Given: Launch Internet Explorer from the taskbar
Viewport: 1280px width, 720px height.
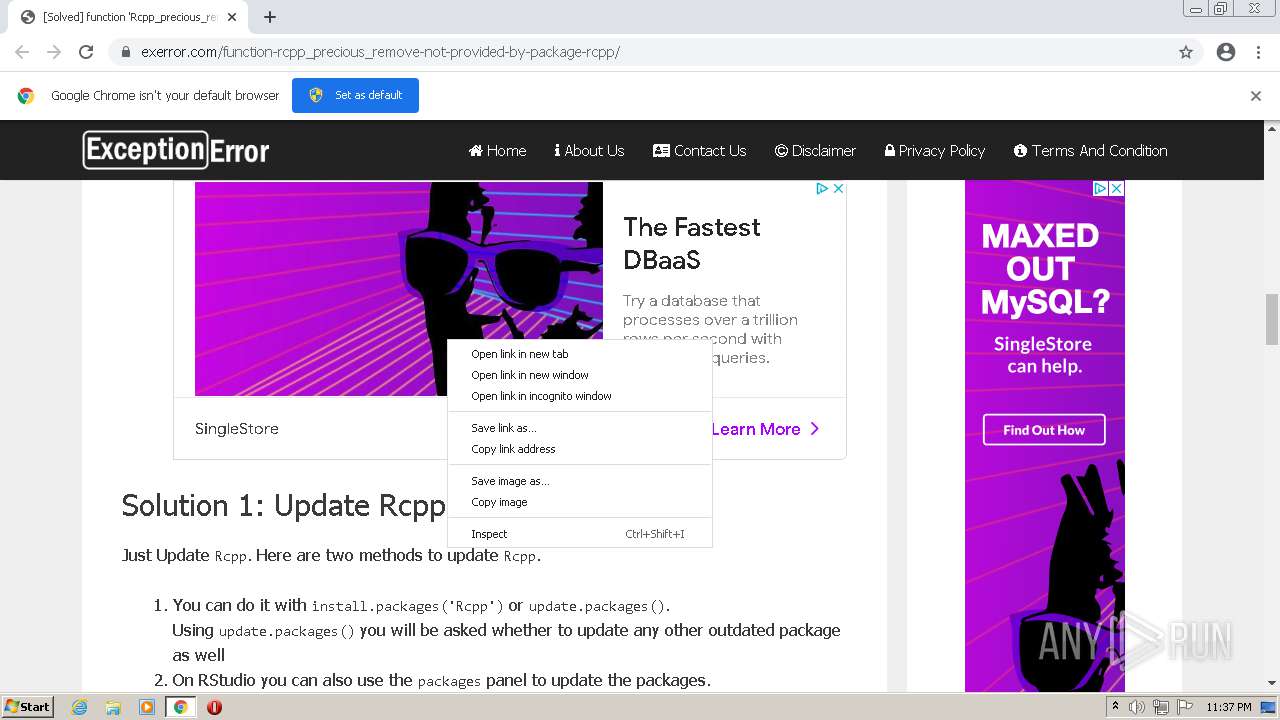Looking at the screenshot, I should [79, 707].
